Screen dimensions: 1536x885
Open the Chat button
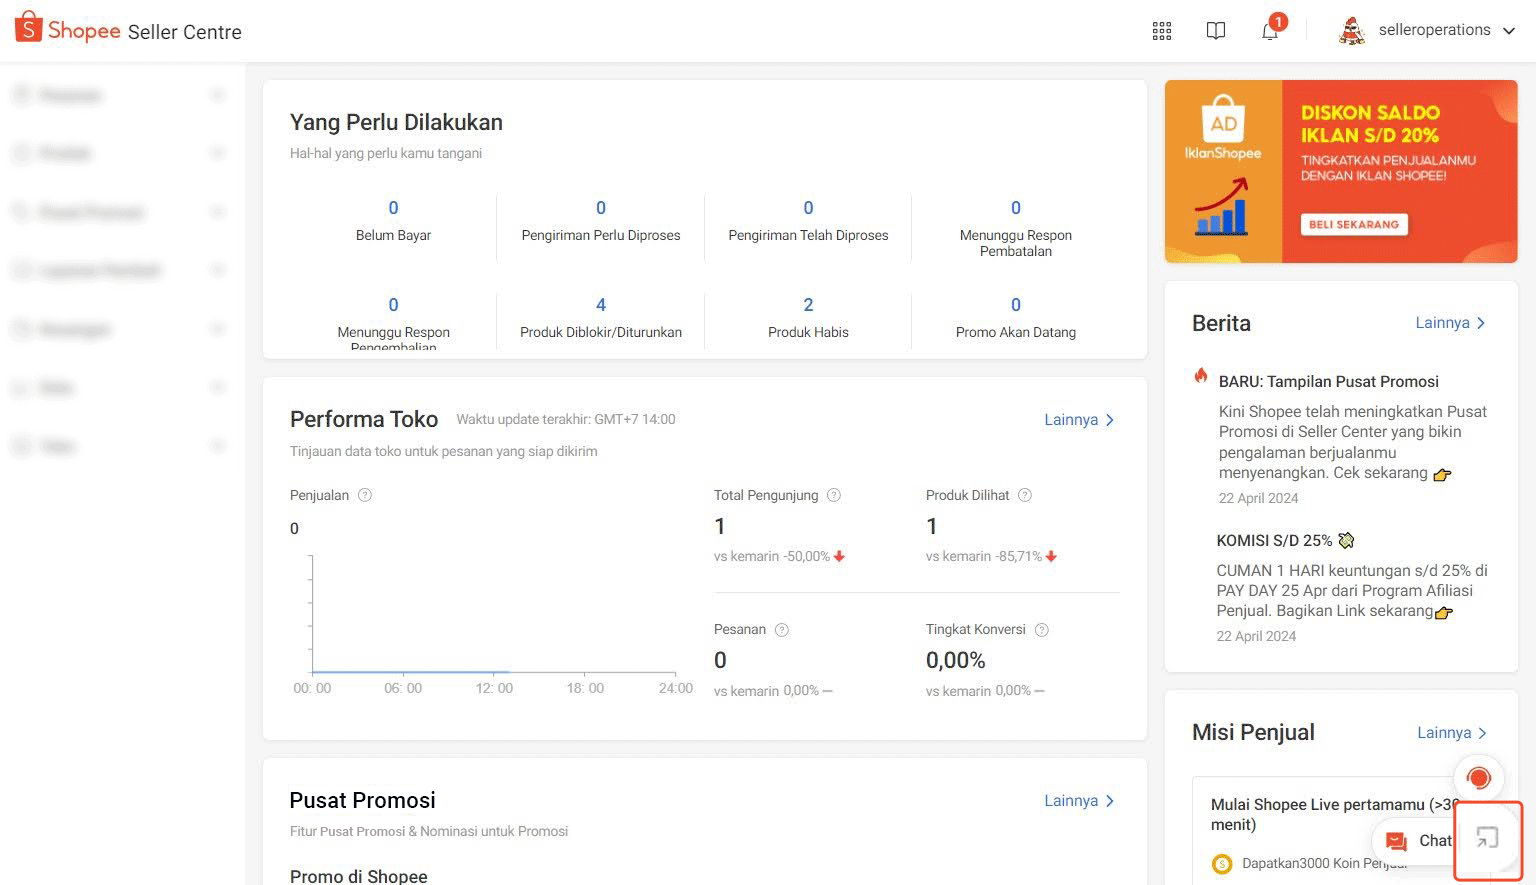pyautogui.click(x=1418, y=841)
